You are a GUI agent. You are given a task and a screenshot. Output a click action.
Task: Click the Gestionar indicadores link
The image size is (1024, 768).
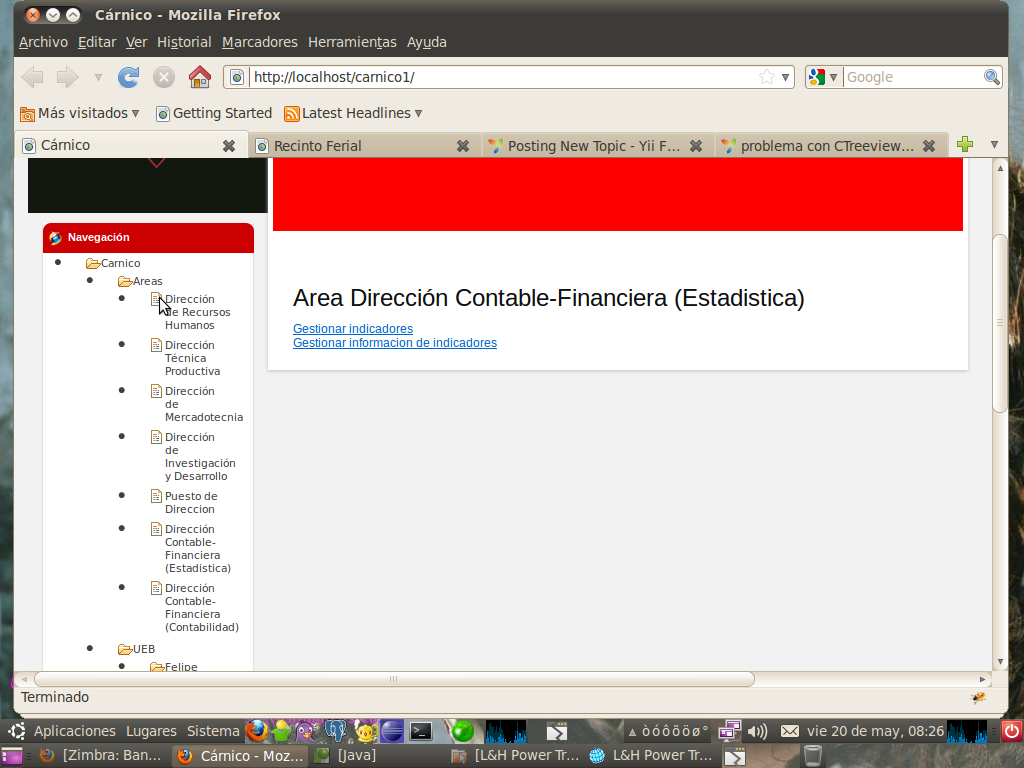[352, 329]
